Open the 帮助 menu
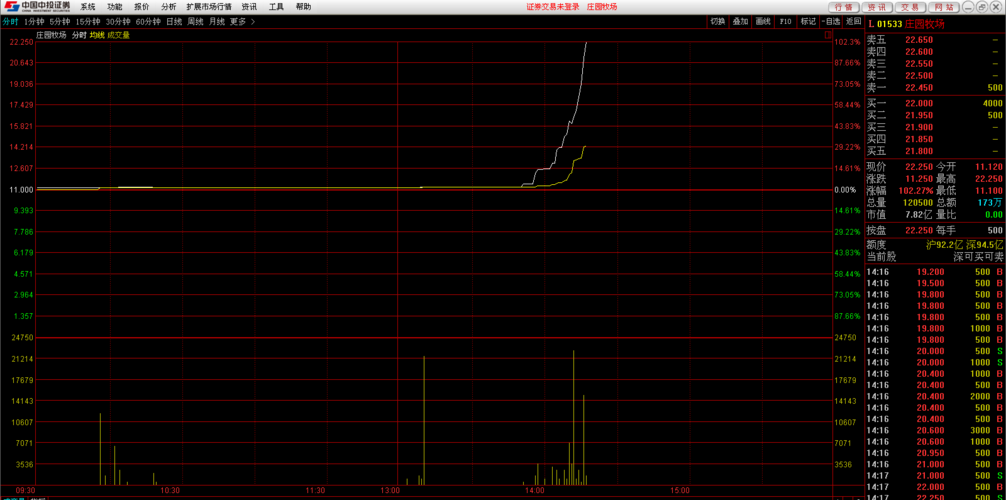 [x=303, y=7]
